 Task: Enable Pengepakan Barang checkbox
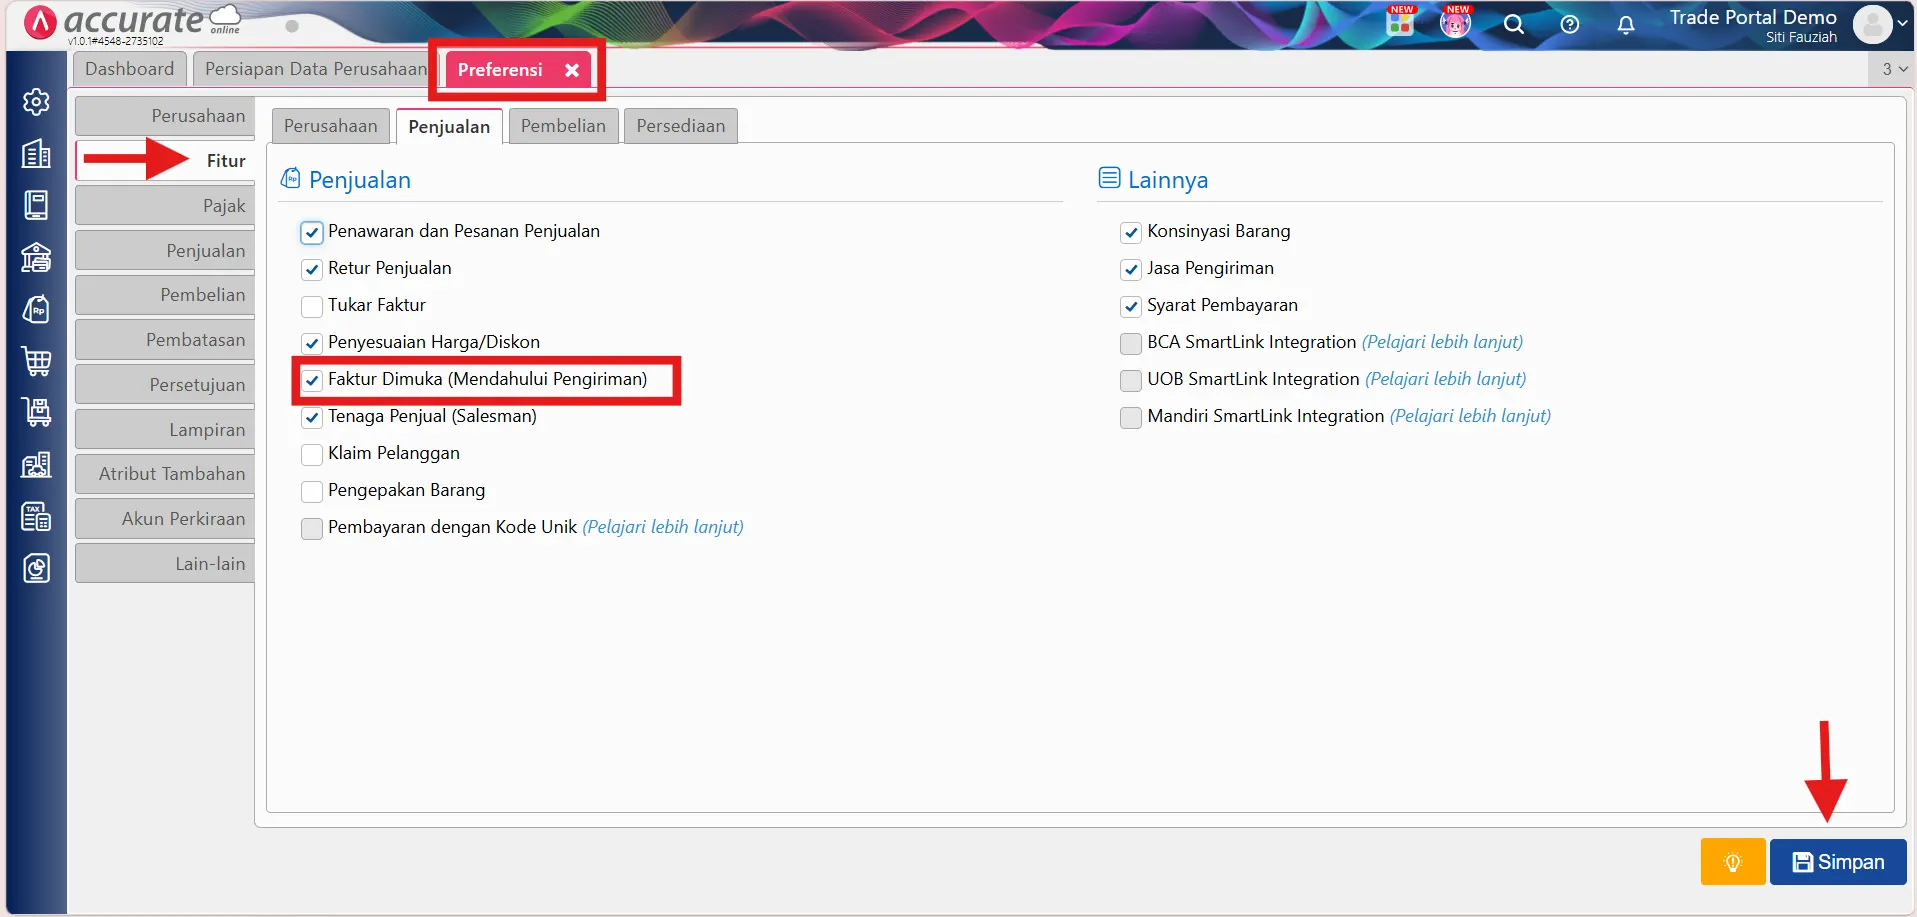coord(312,491)
